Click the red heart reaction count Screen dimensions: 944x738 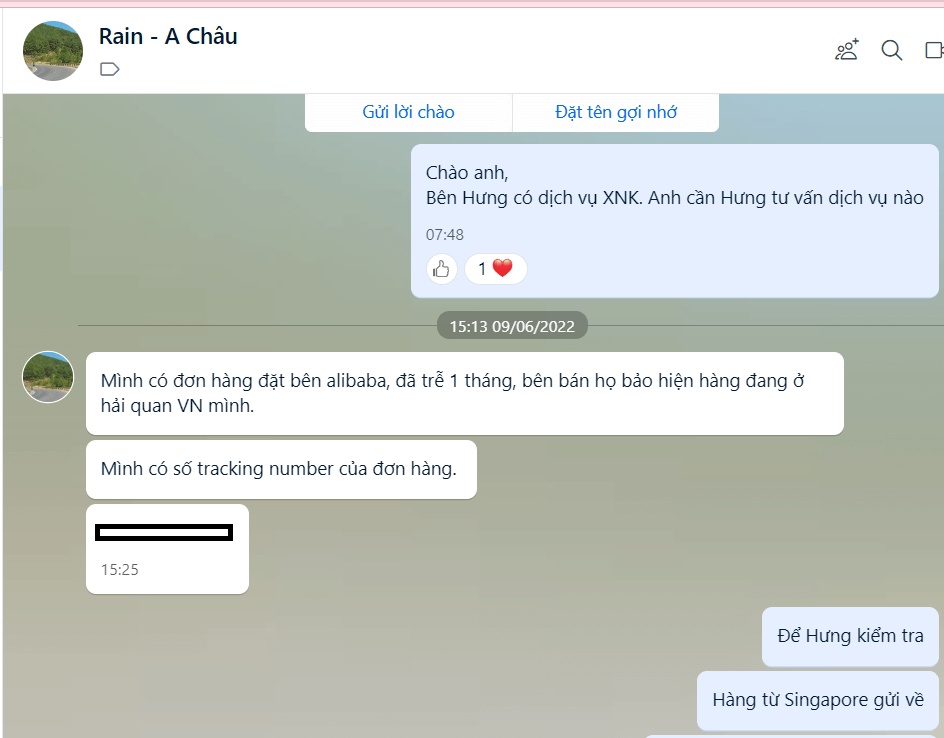pyautogui.click(x=495, y=268)
